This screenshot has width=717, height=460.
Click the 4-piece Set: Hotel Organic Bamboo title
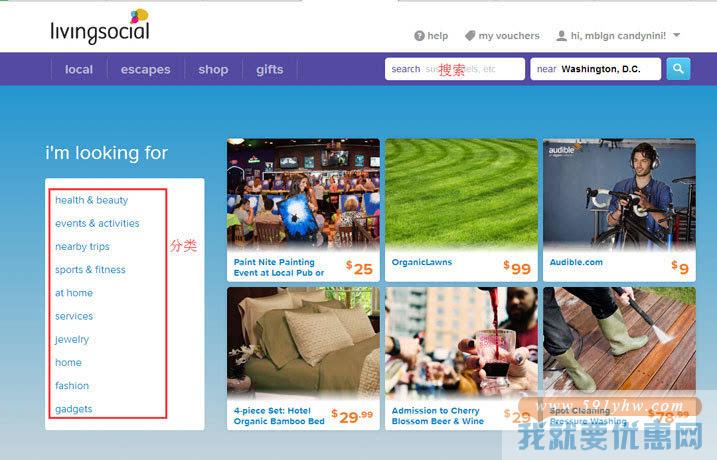click(x=279, y=416)
